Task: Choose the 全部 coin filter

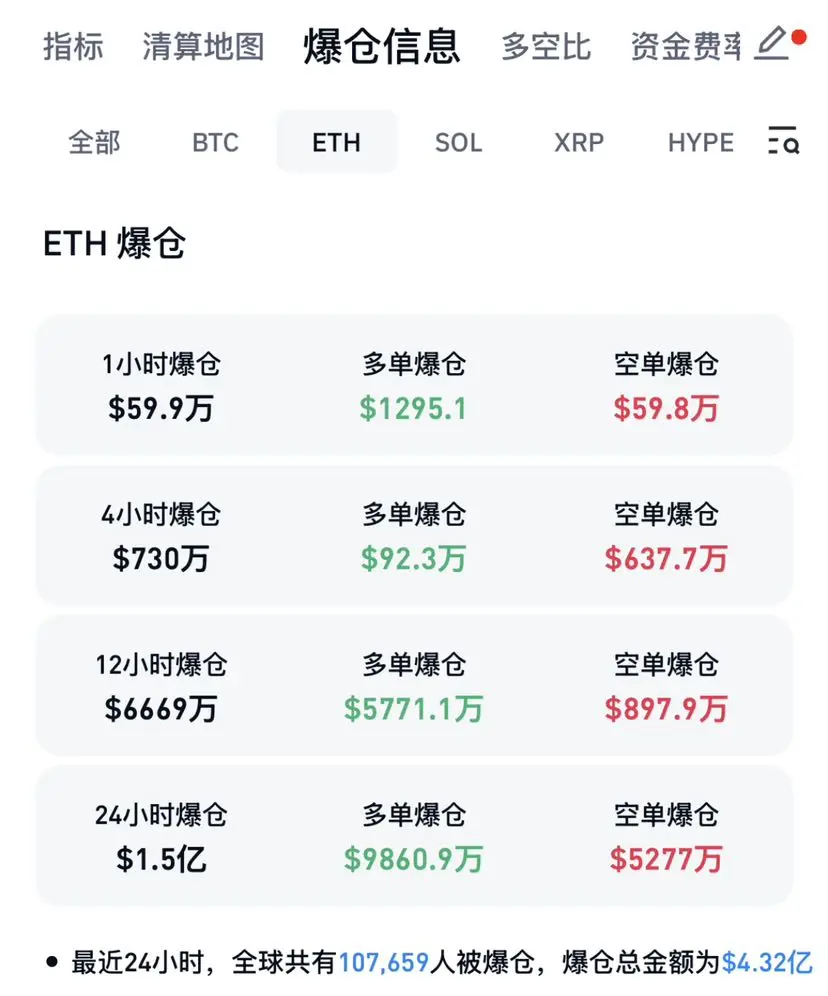Action: pyautogui.click(x=94, y=142)
